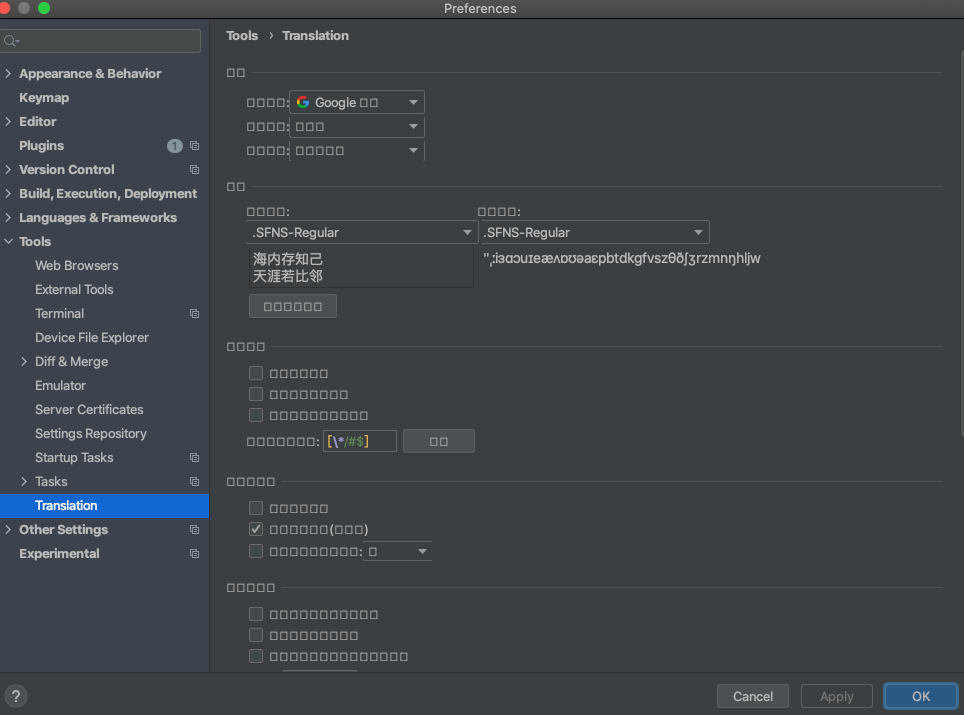
Task: Click into the settings search field
Action: (101, 41)
